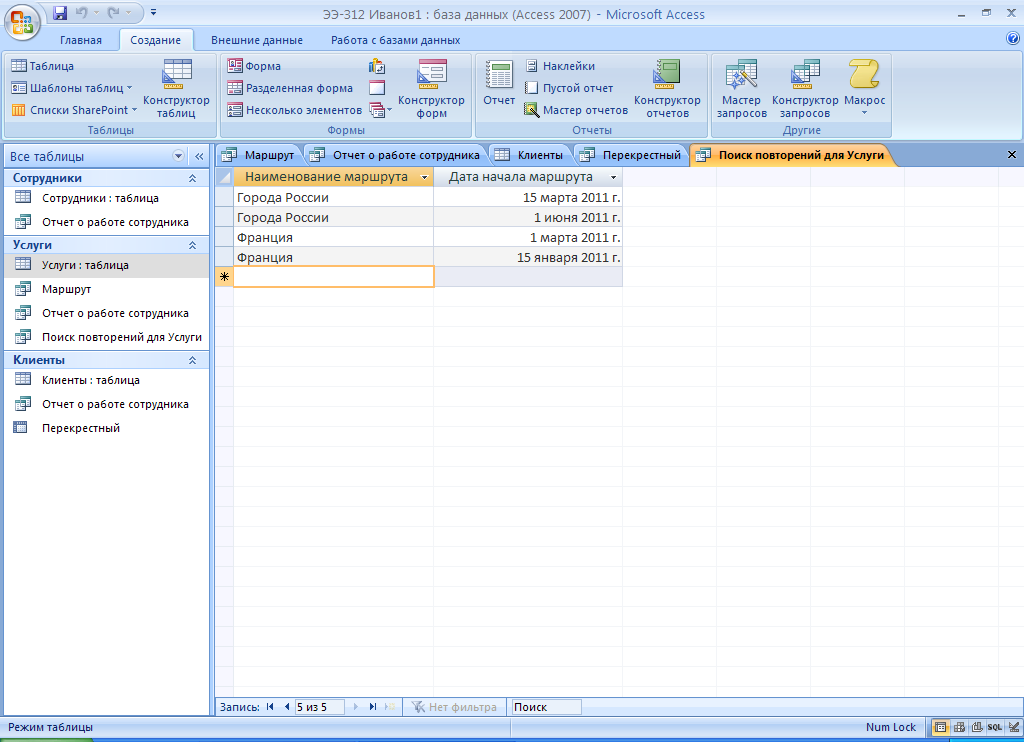Launch Конструктор форм
1024x742 pixels.
431,88
